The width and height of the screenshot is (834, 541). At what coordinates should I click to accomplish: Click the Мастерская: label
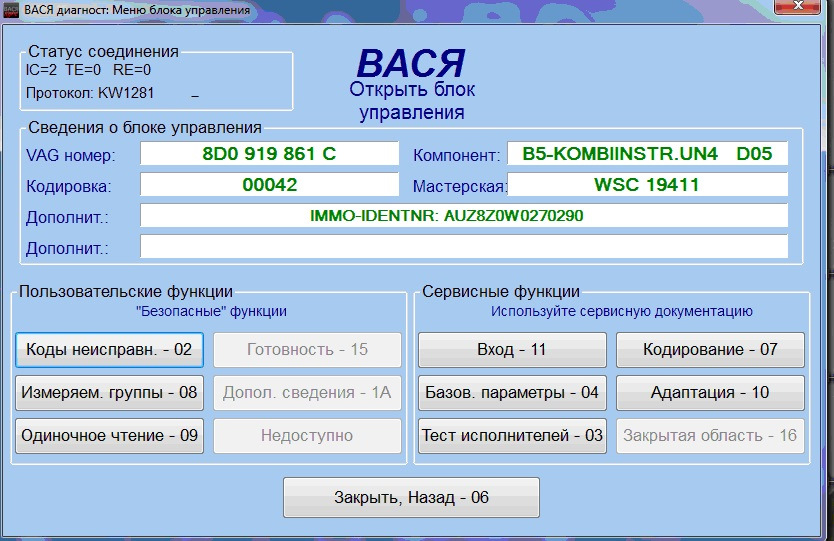click(x=460, y=187)
